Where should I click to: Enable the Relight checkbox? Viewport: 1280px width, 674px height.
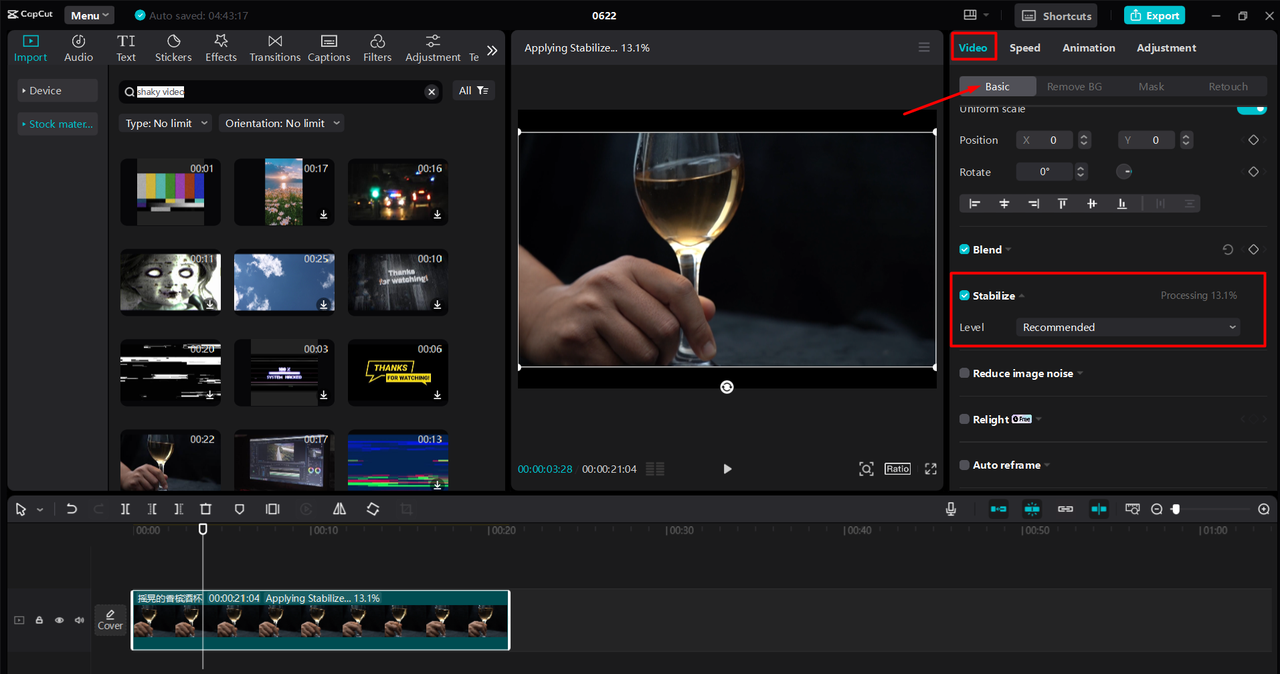pyautogui.click(x=965, y=420)
